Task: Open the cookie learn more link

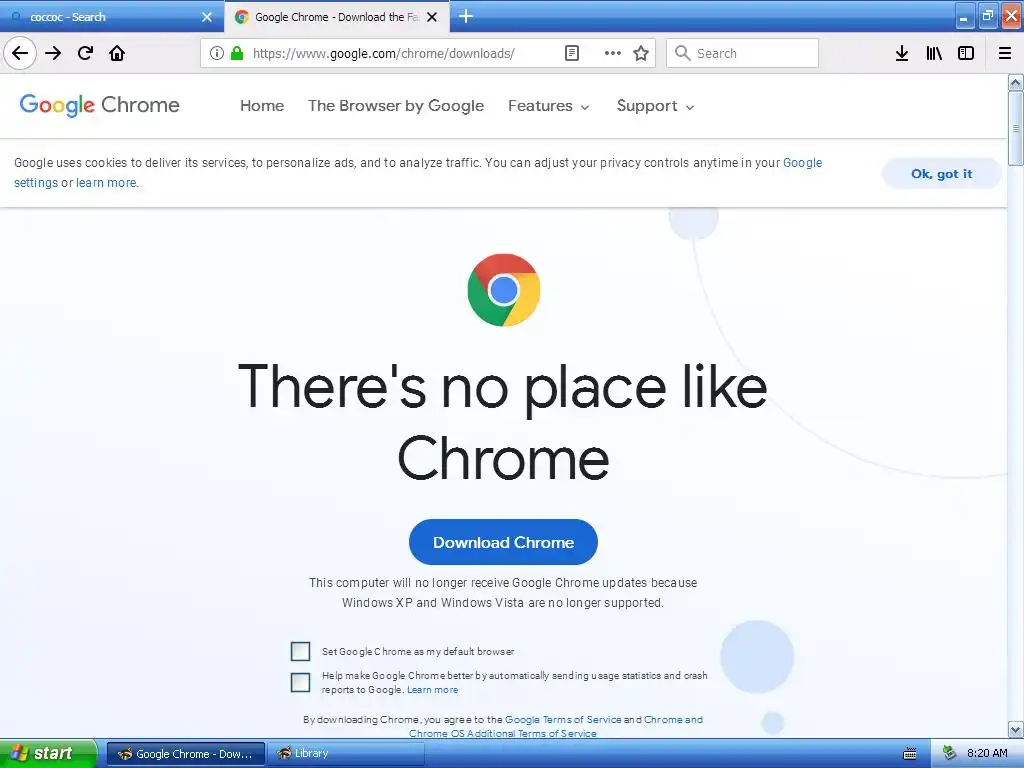Action: (106, 183)
